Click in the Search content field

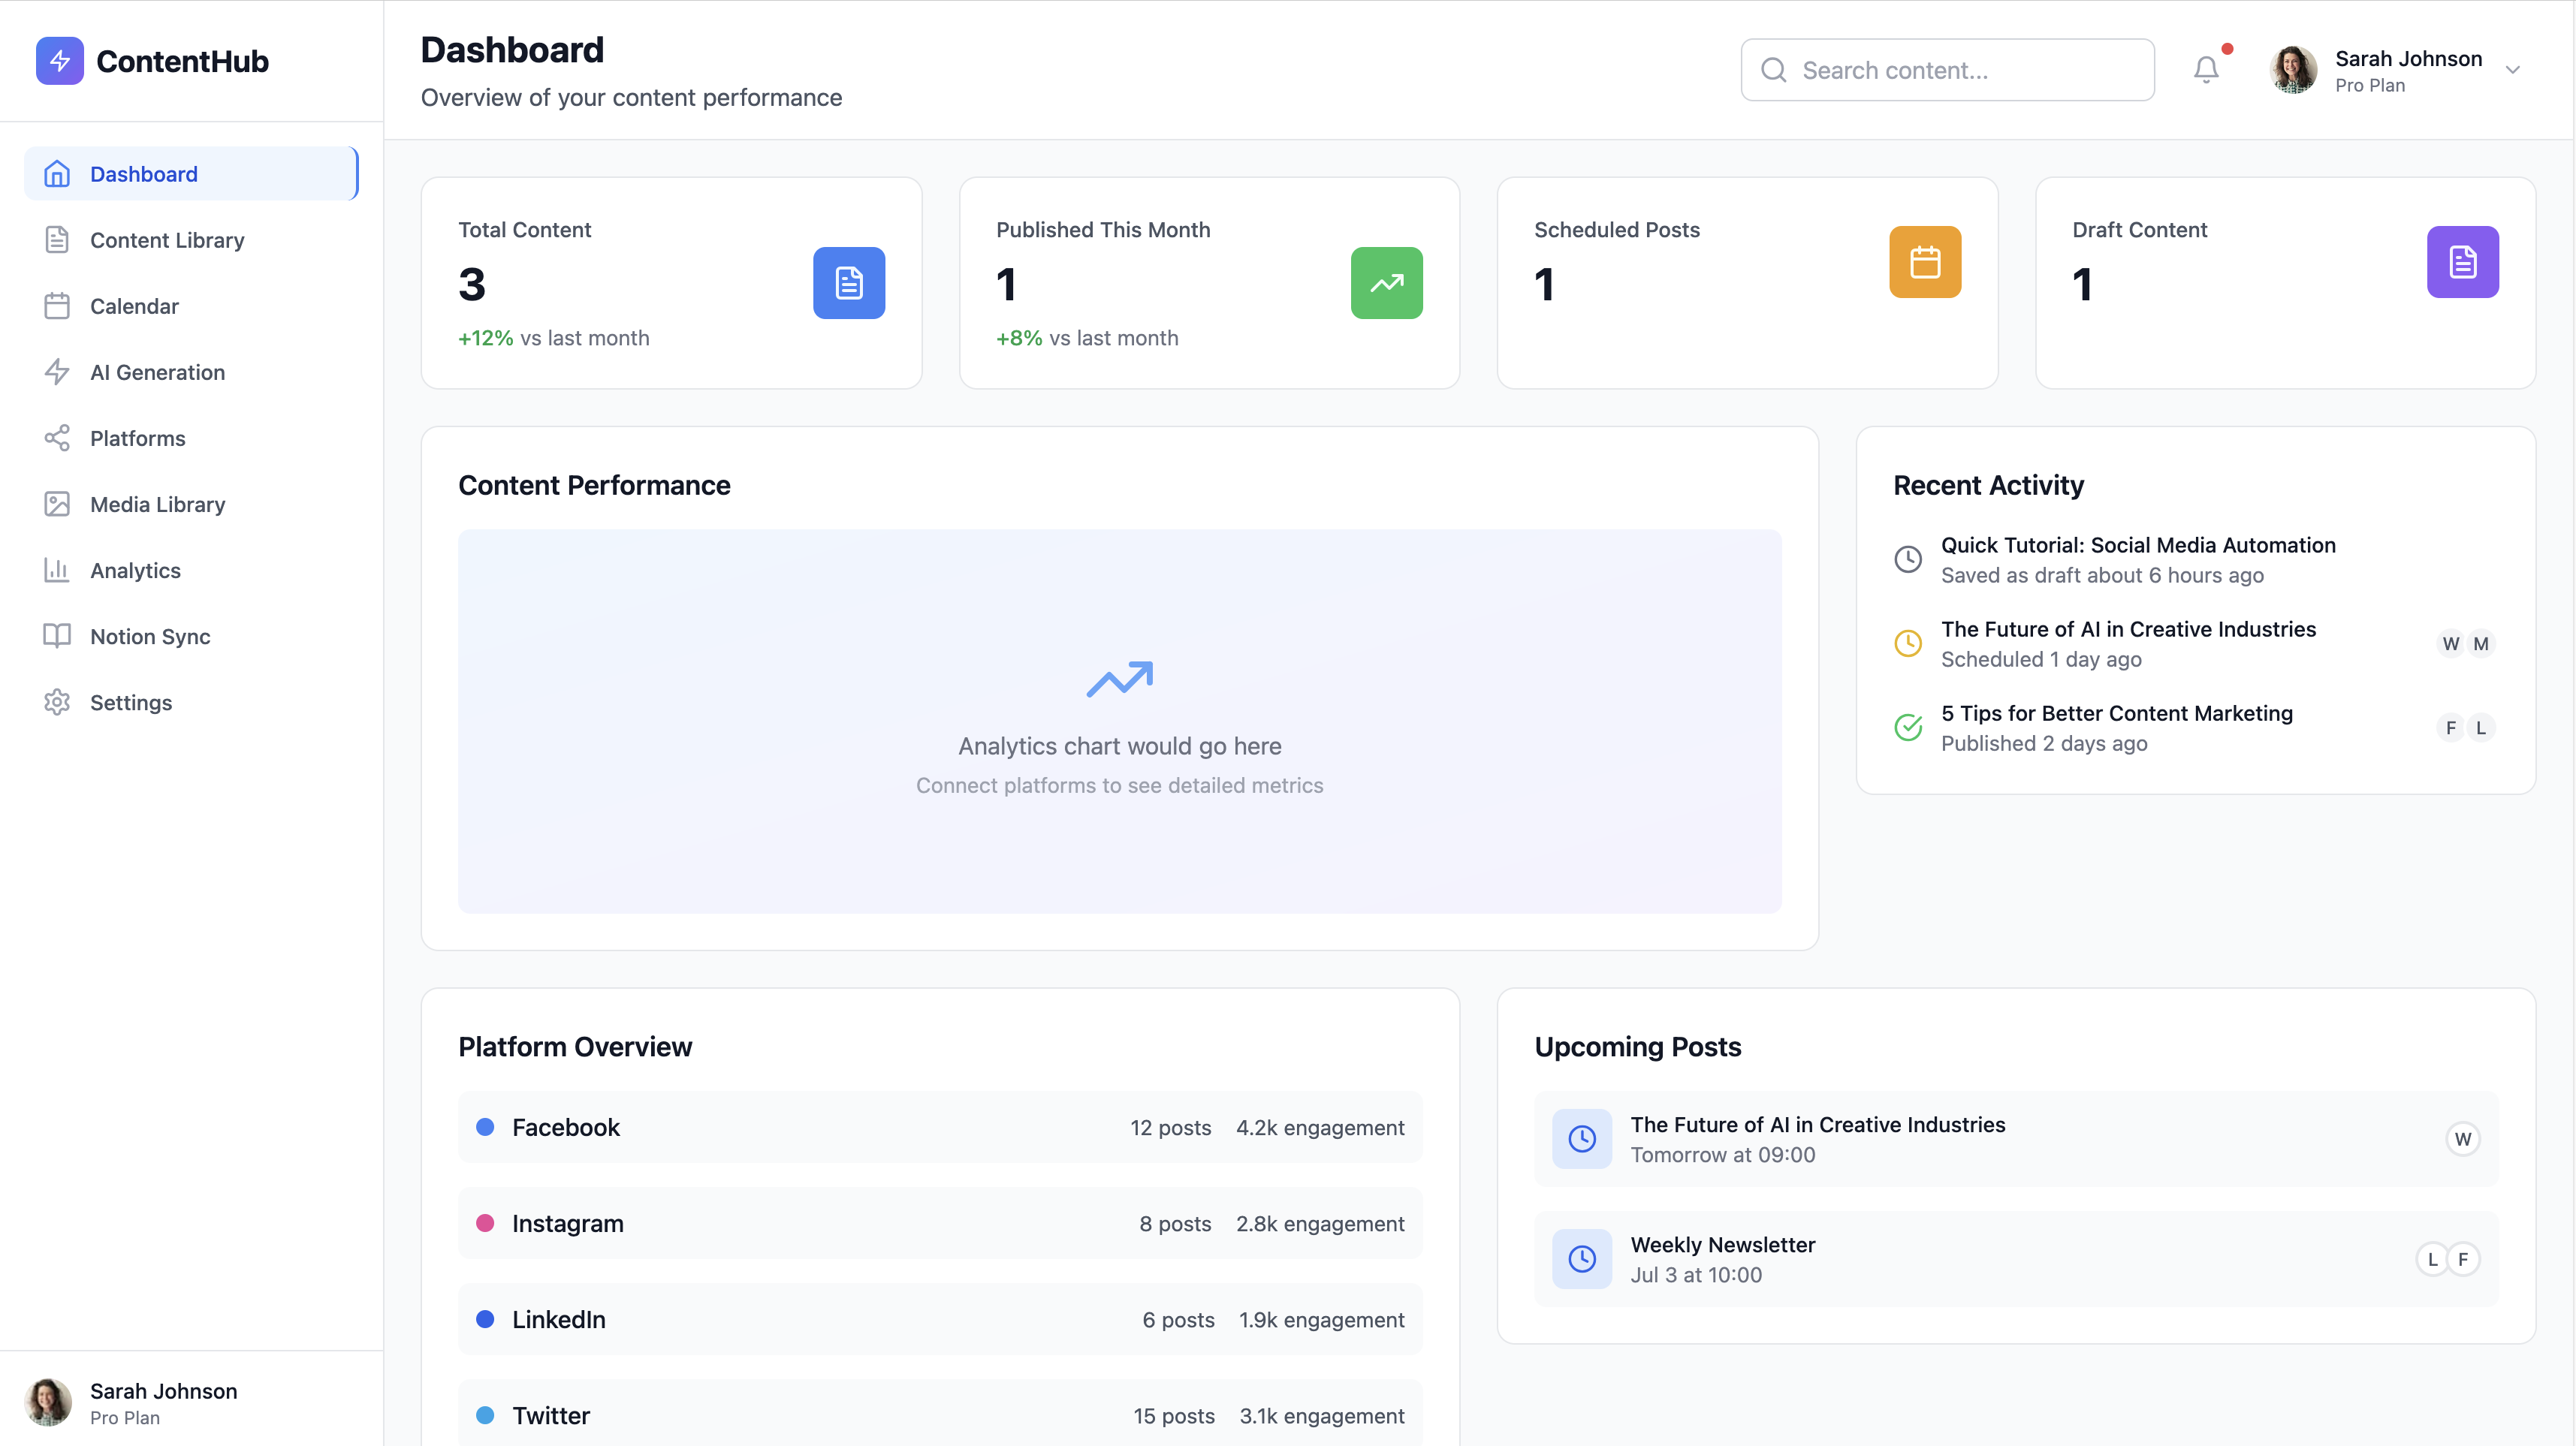tap(1960, 70)
